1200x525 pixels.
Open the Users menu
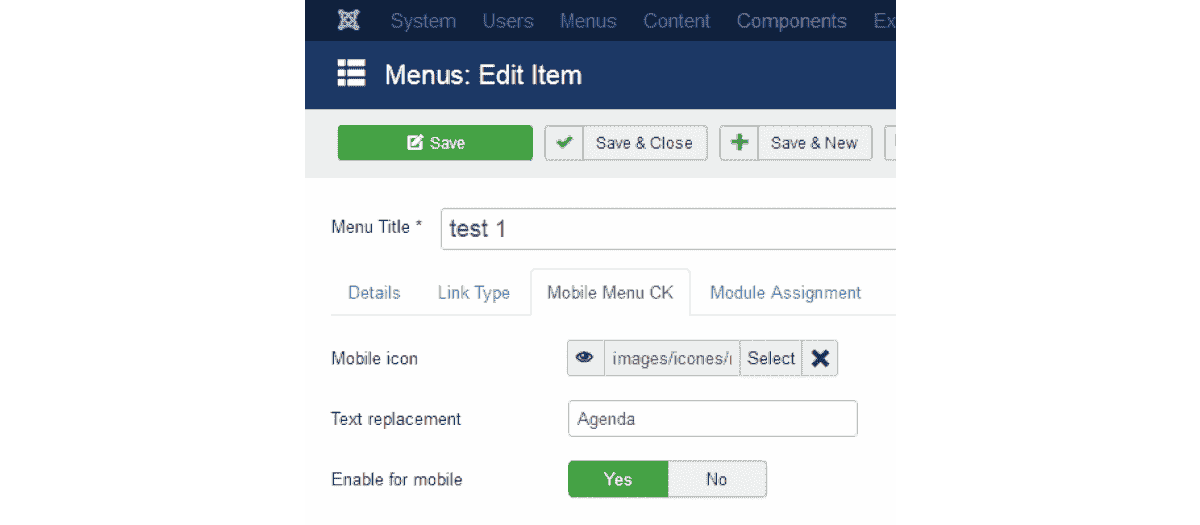508,21
